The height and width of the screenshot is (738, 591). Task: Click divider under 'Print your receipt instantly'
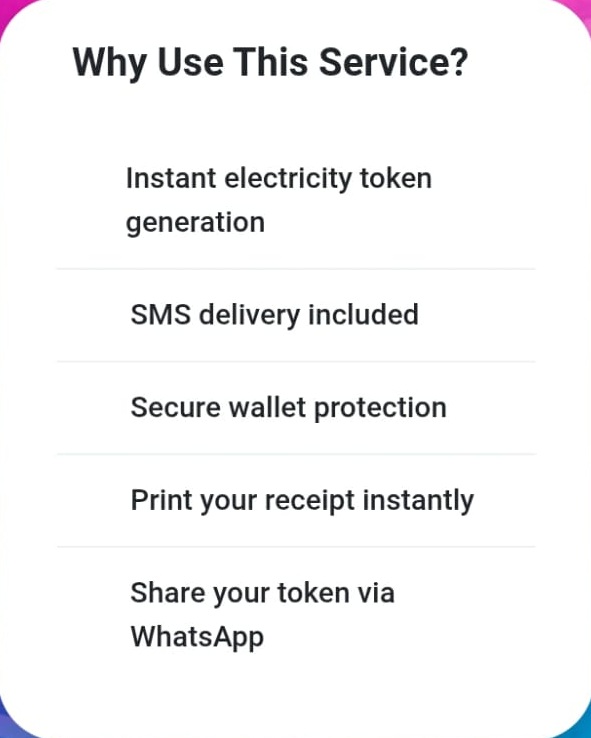point(296,547)
